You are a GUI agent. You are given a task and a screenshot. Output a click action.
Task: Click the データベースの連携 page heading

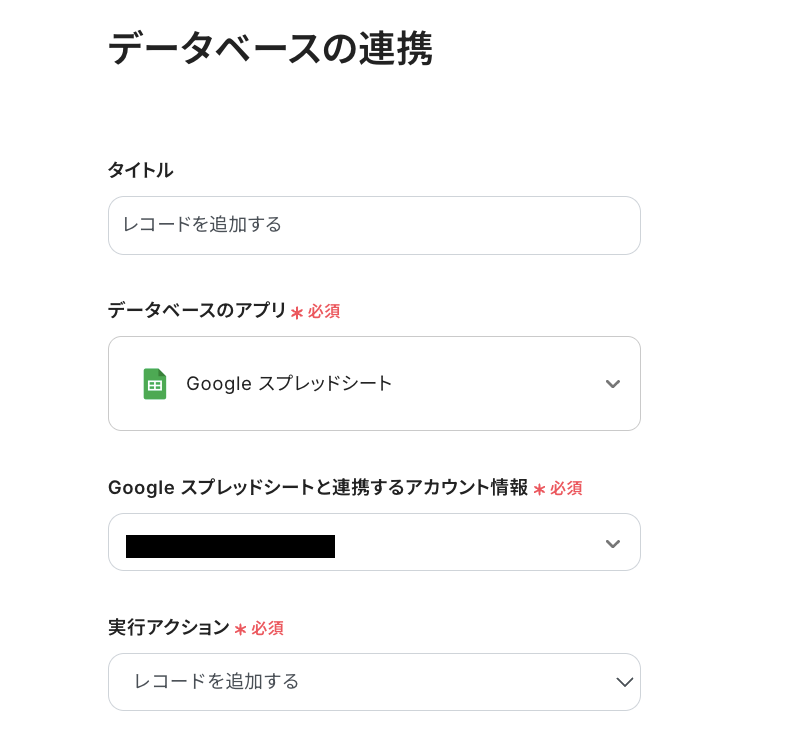270,48
